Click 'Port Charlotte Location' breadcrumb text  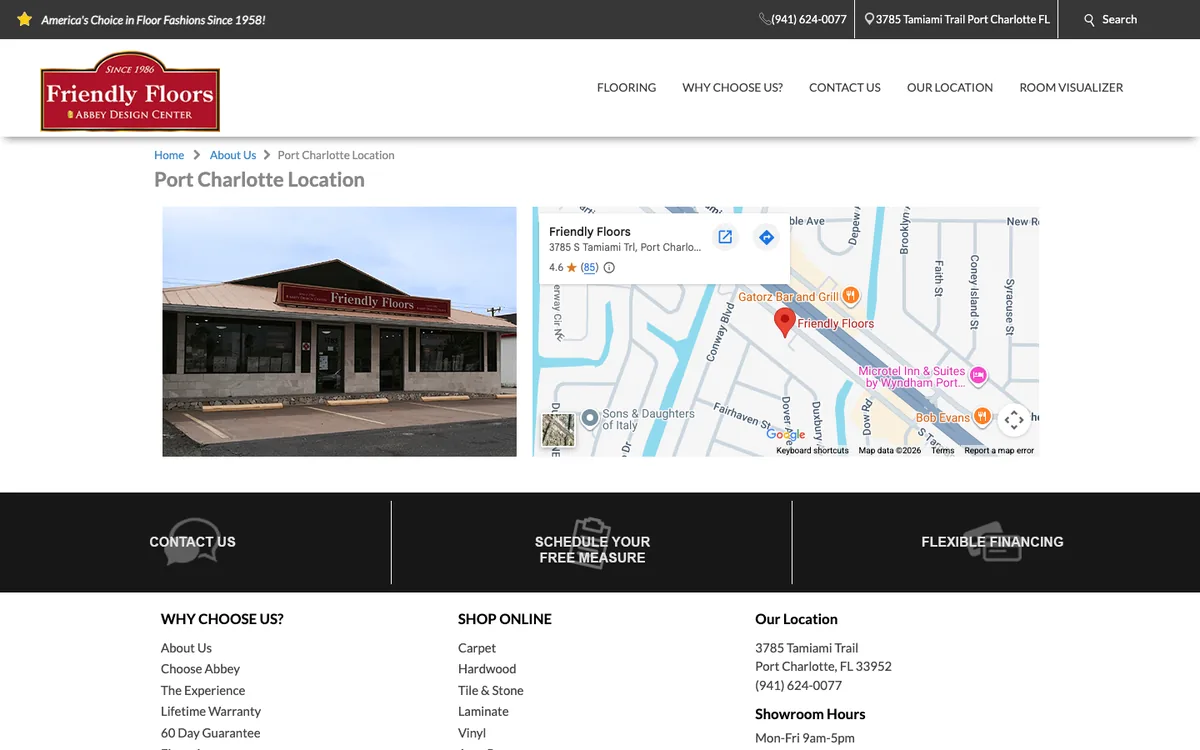336,155
